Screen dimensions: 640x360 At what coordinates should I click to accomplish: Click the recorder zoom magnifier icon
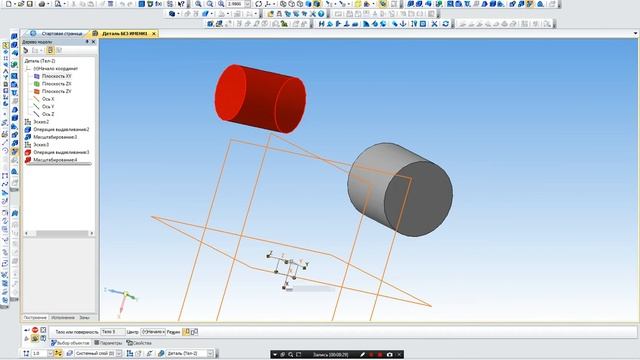point(291,355)
